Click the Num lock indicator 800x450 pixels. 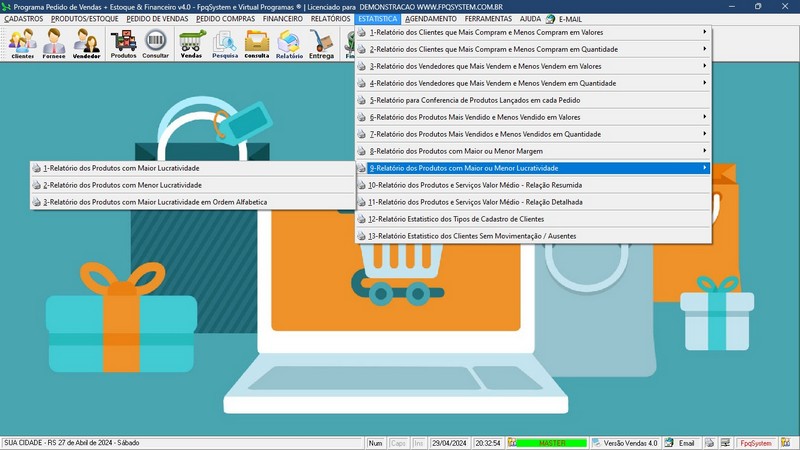[375, 443]
